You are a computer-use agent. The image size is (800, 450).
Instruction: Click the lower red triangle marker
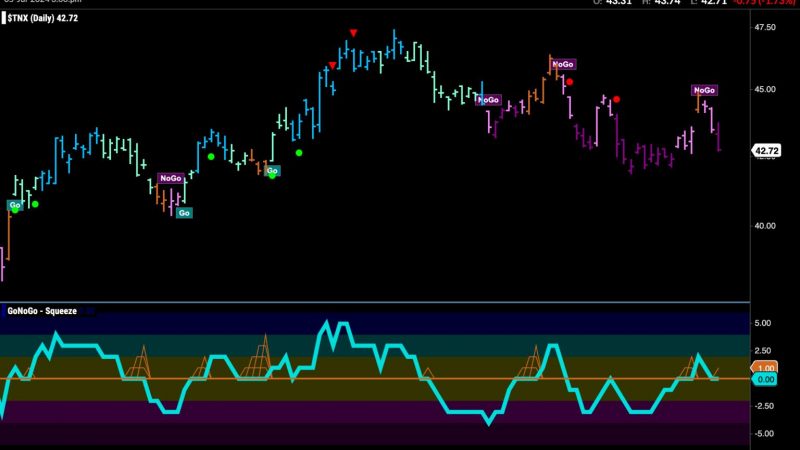tap(333, 66)
